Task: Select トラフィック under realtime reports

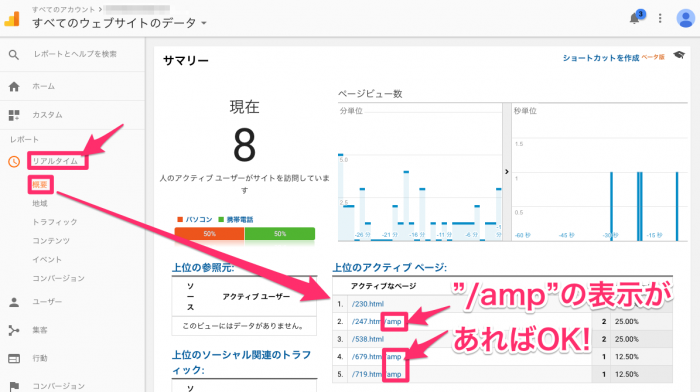Action: tap(54, 222)
